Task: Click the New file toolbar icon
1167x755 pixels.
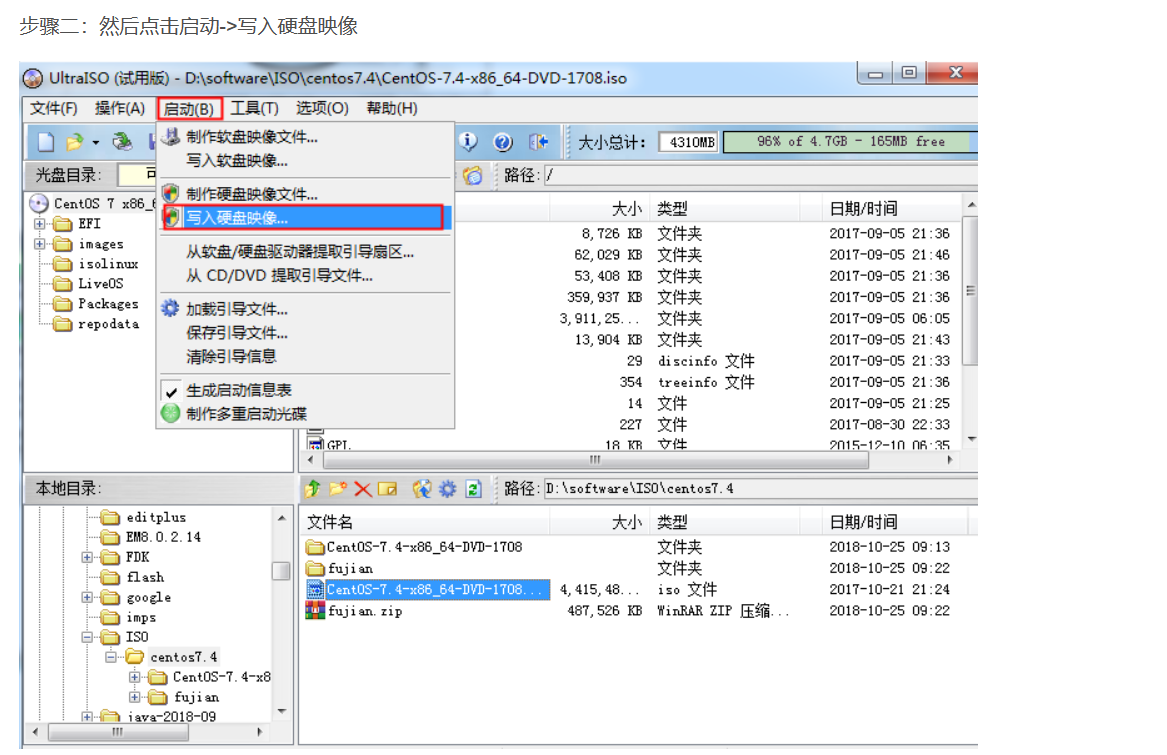Action: (x=46, y=141)
